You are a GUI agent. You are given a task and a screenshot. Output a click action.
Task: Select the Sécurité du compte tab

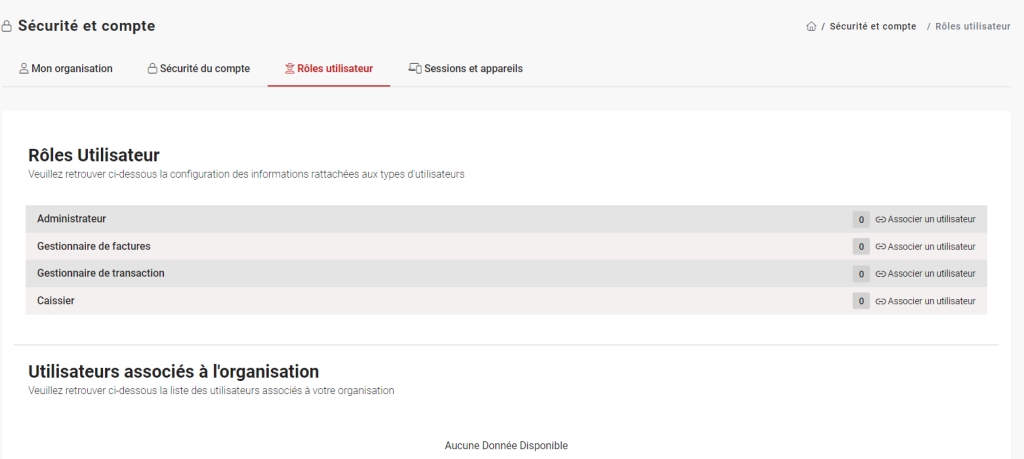(205, 69)
